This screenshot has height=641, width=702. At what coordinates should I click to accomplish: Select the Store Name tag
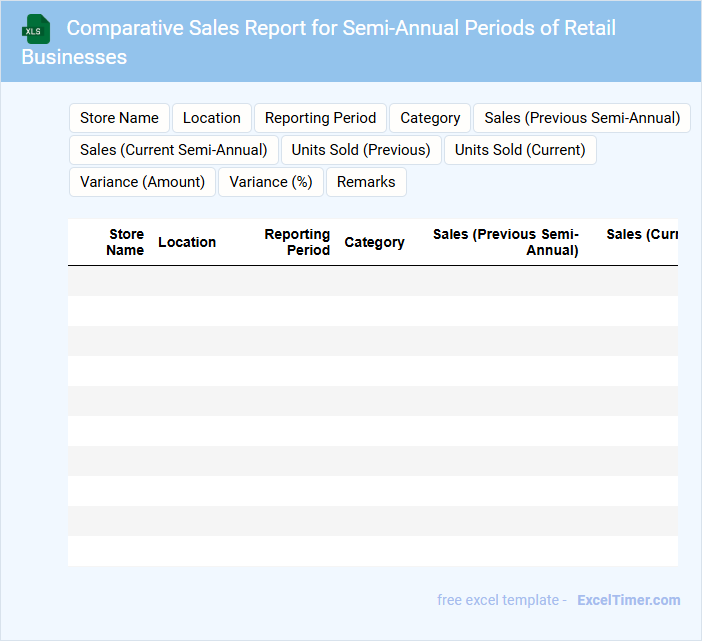(x=119, y=118)
